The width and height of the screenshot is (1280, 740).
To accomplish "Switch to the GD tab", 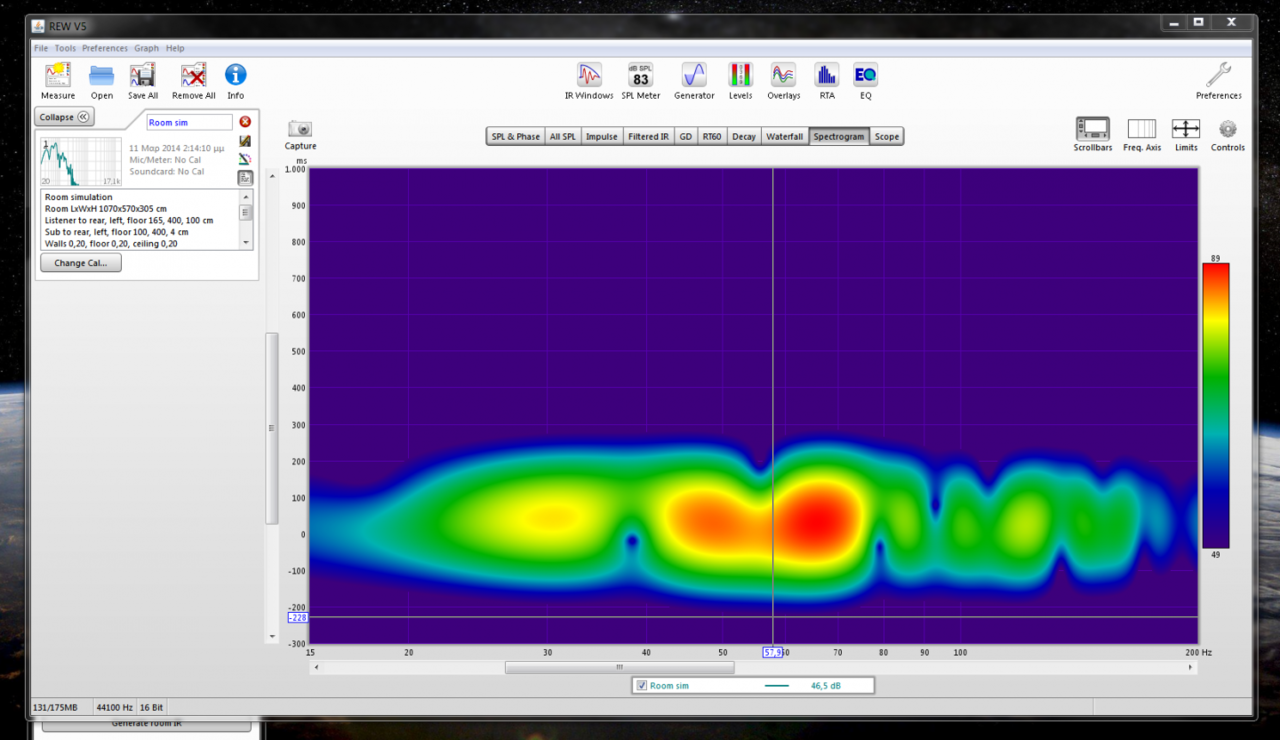I will (x=686, y=137).
